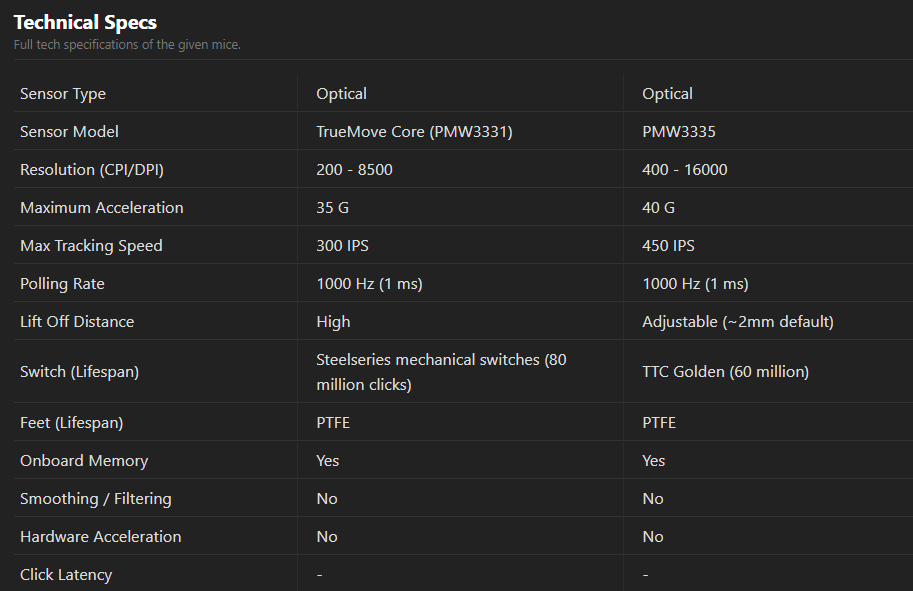Click the Polling Rate row label

[x=62, y=284]
